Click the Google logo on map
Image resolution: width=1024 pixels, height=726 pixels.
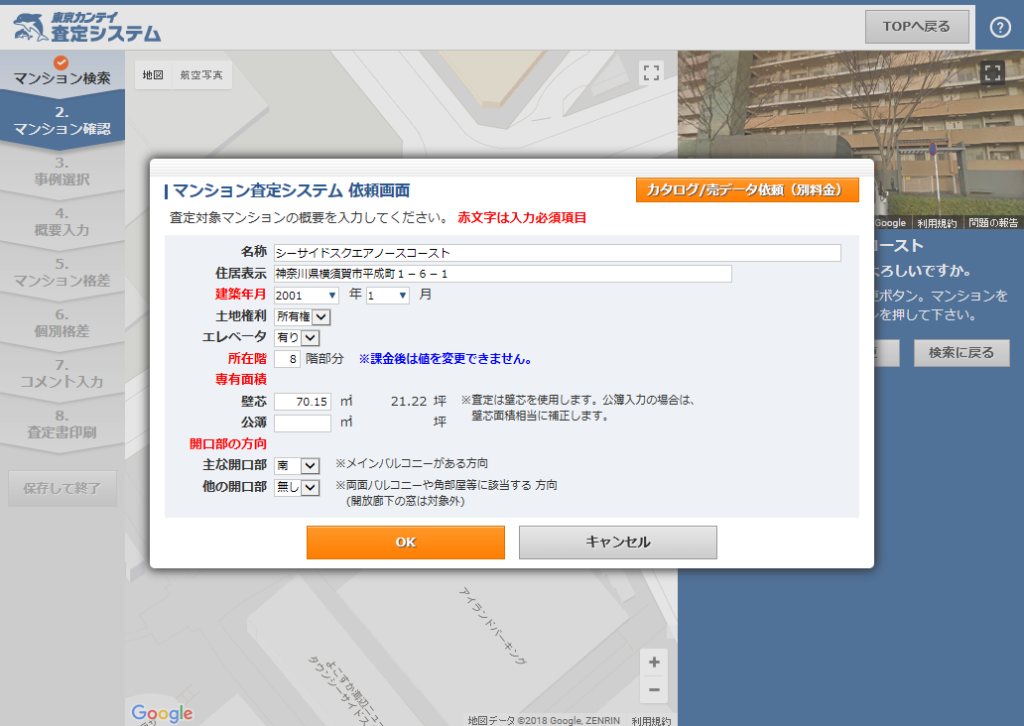(162, 713)
